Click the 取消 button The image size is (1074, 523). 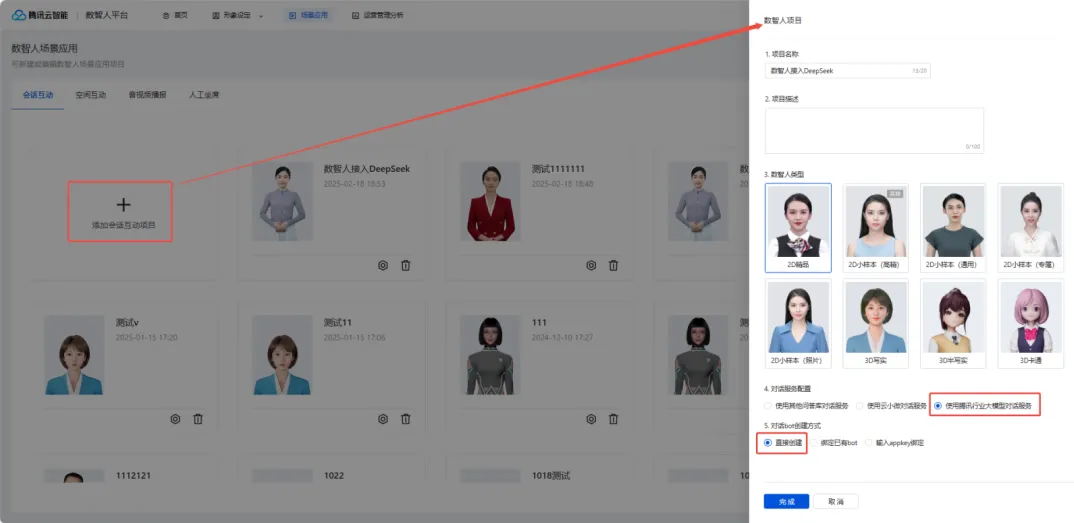836,502
